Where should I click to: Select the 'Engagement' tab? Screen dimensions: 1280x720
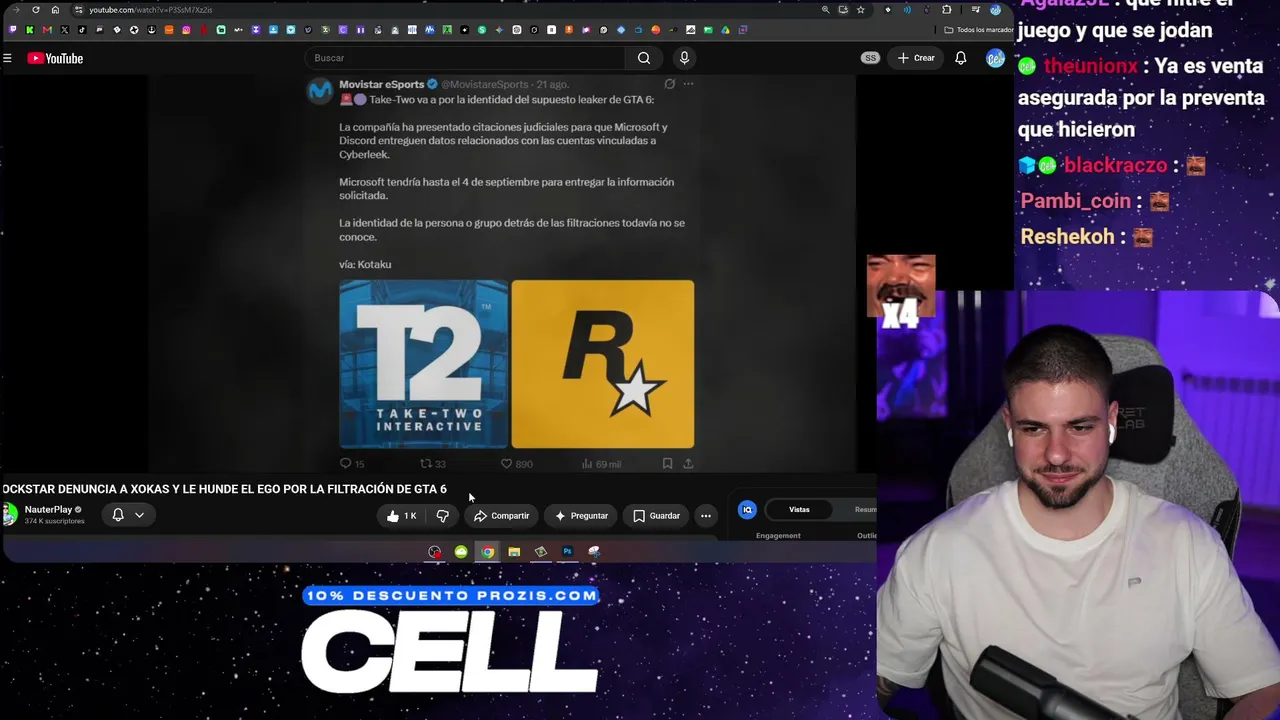point(778,536)
